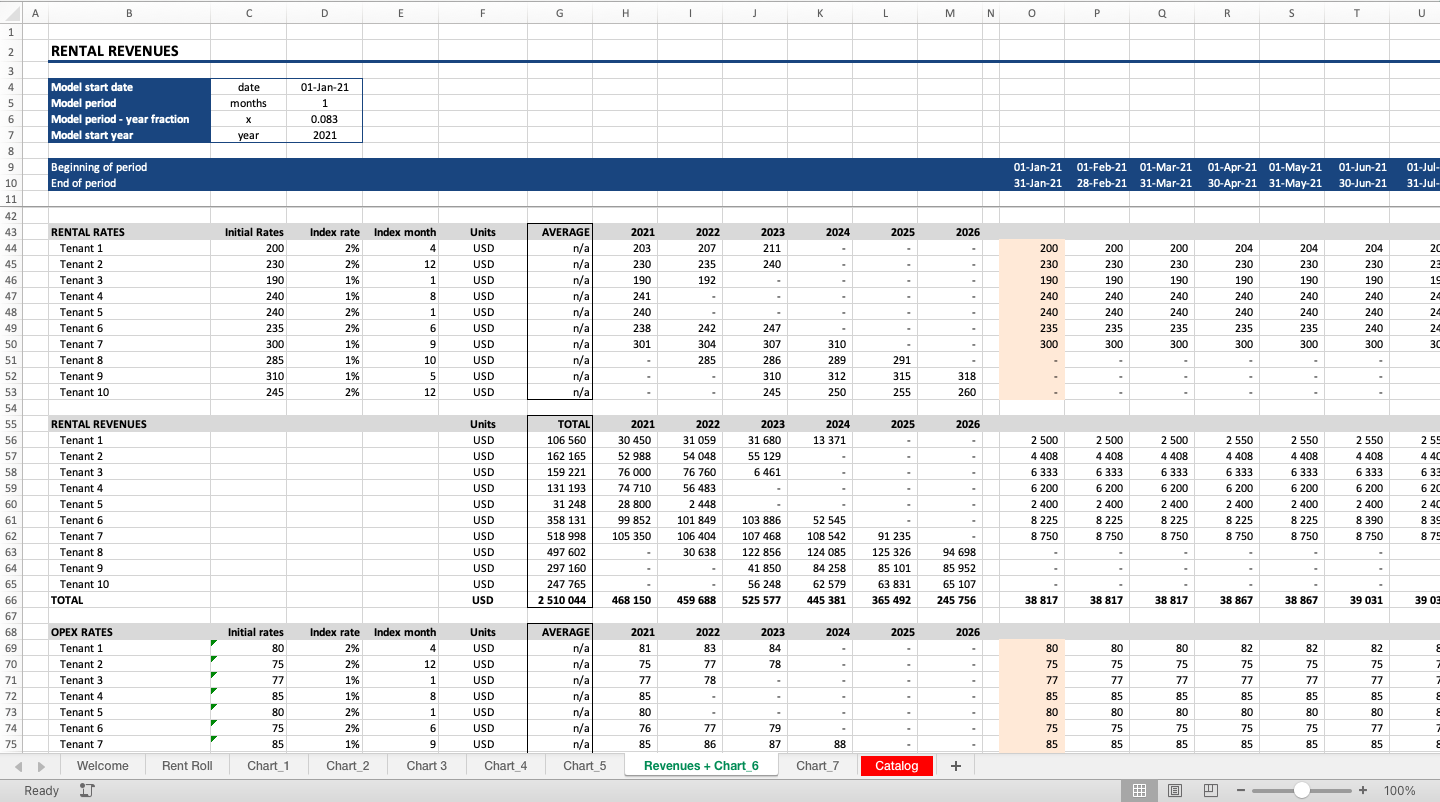Screen dimensions: 1440x802
Task: Click the Ready status indicator
Action: click(41, 790)
